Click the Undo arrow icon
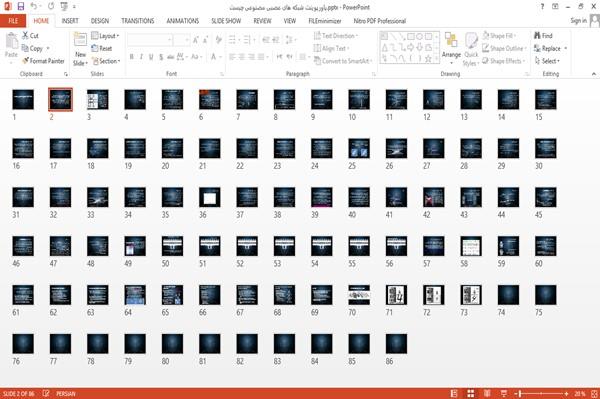The image size is (600, 399). (x=34, y=7)
